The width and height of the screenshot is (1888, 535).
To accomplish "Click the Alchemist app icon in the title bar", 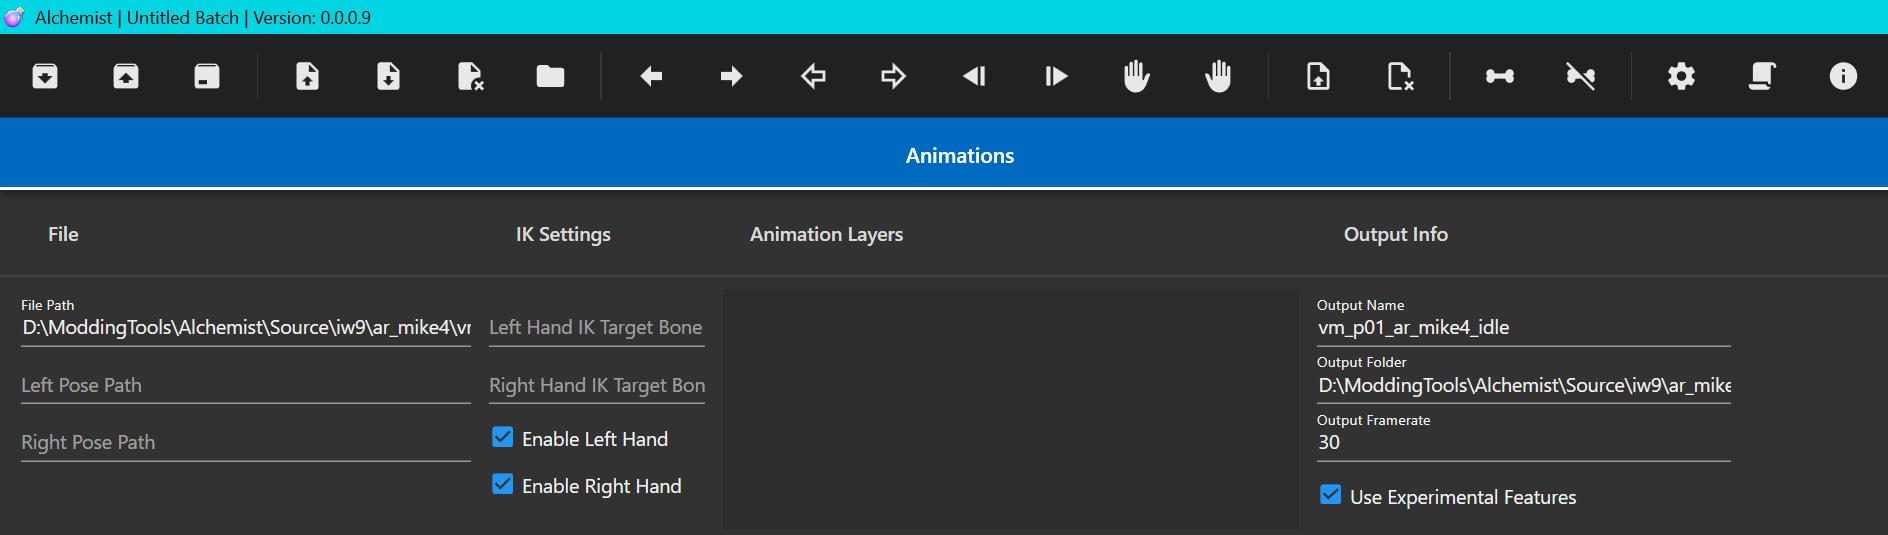I will pyautogui.click(x=14, y=17).
